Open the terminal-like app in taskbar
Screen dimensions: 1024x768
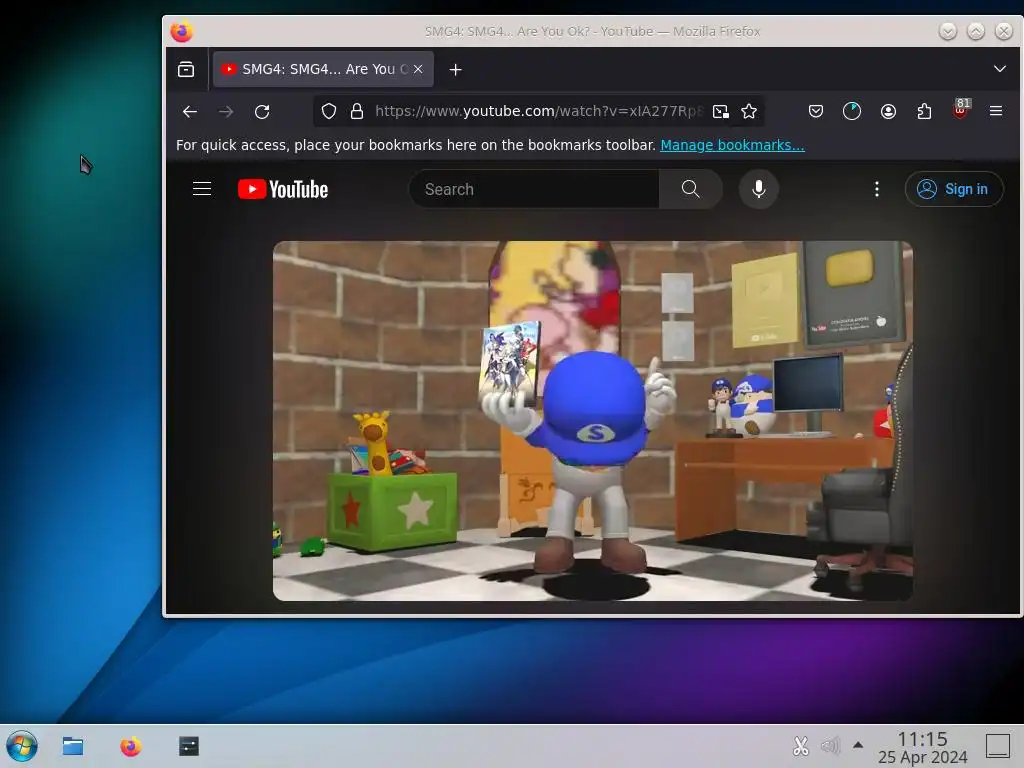189,746
